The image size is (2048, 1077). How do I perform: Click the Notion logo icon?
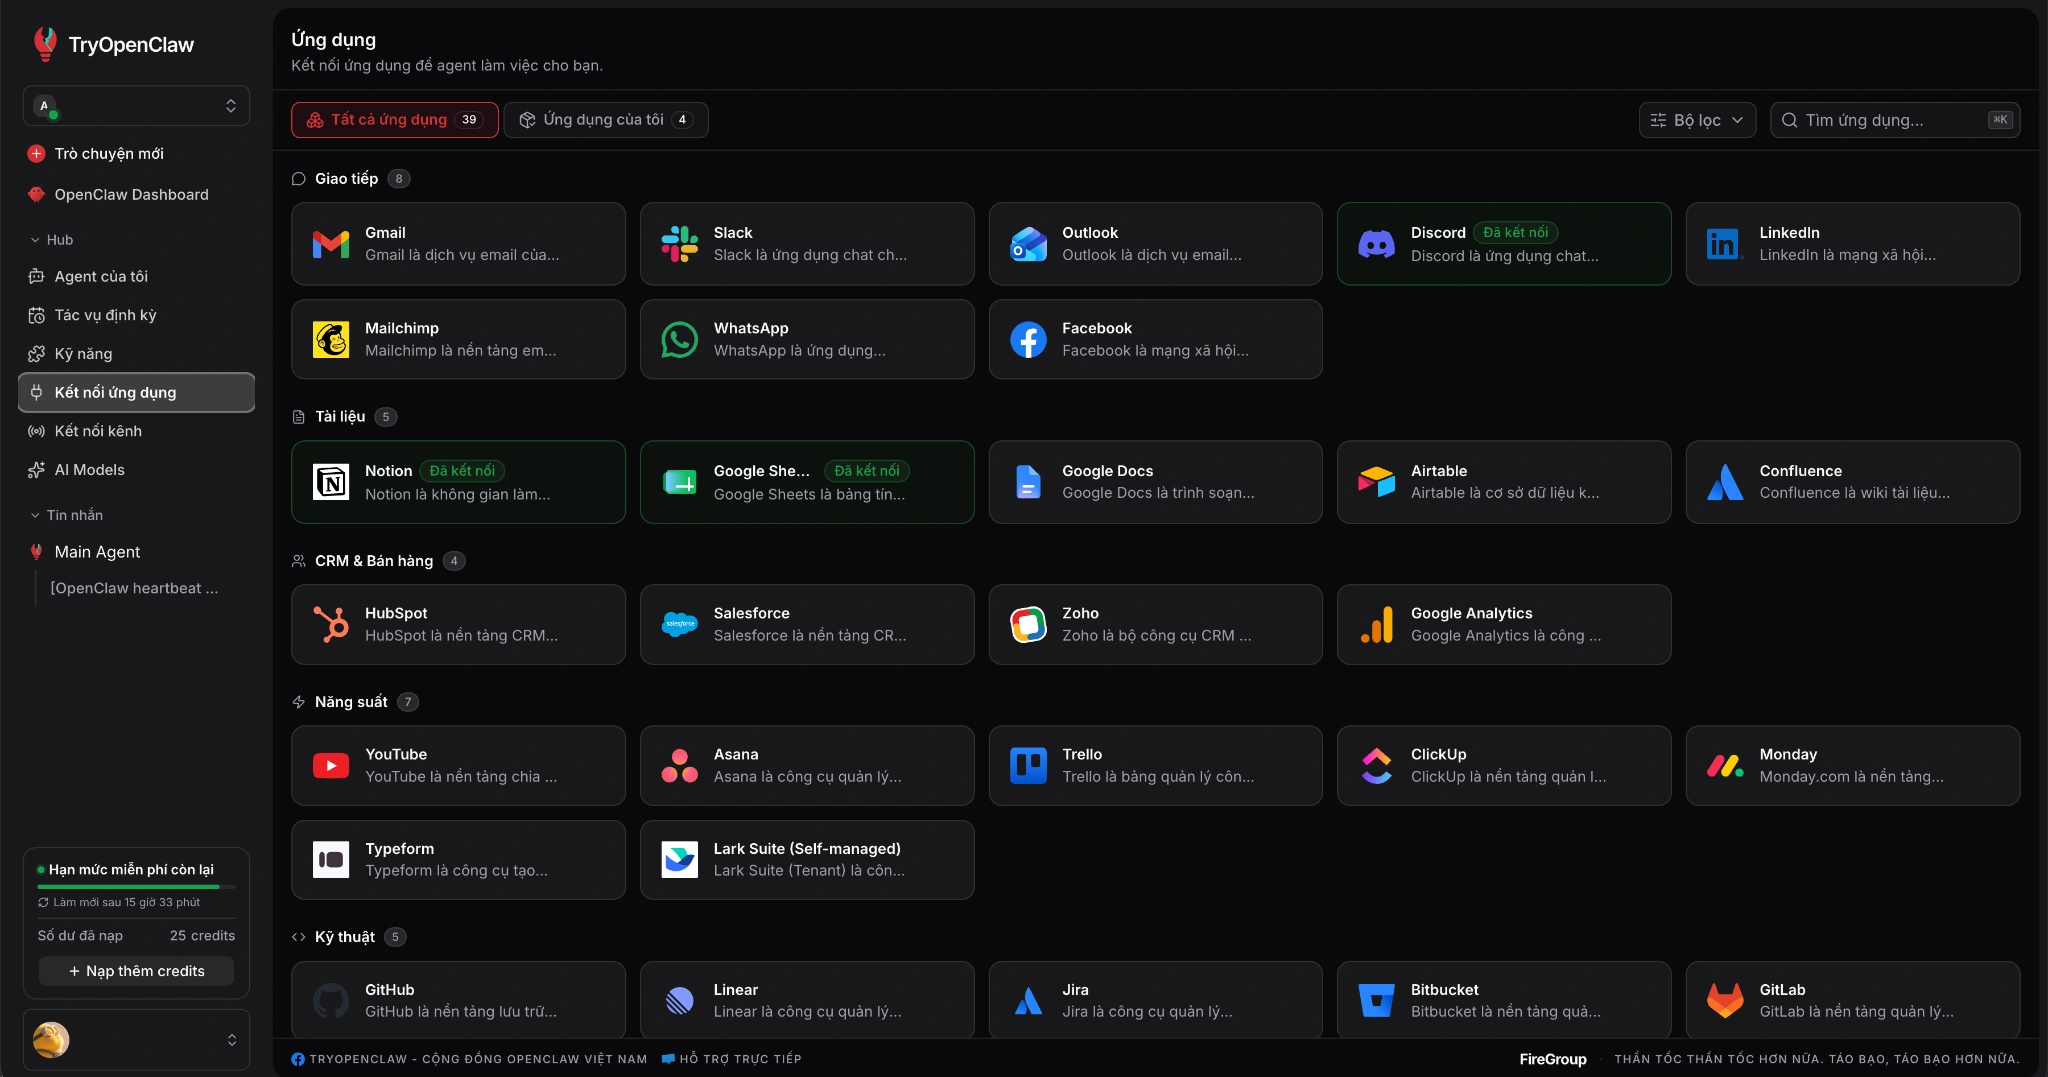(x=331, y=482)
